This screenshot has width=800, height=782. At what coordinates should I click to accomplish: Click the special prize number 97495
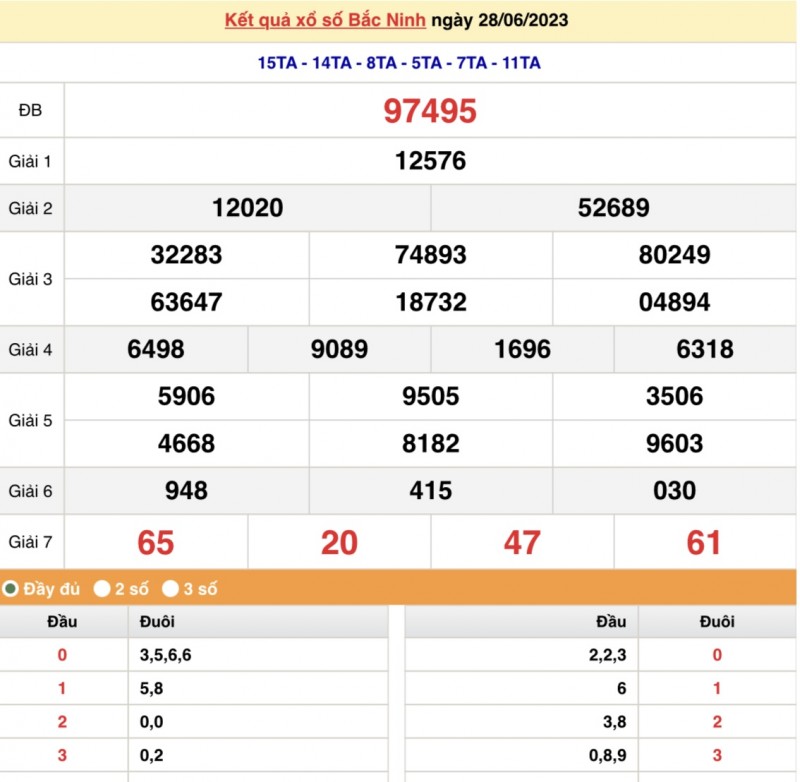point(430,111)
